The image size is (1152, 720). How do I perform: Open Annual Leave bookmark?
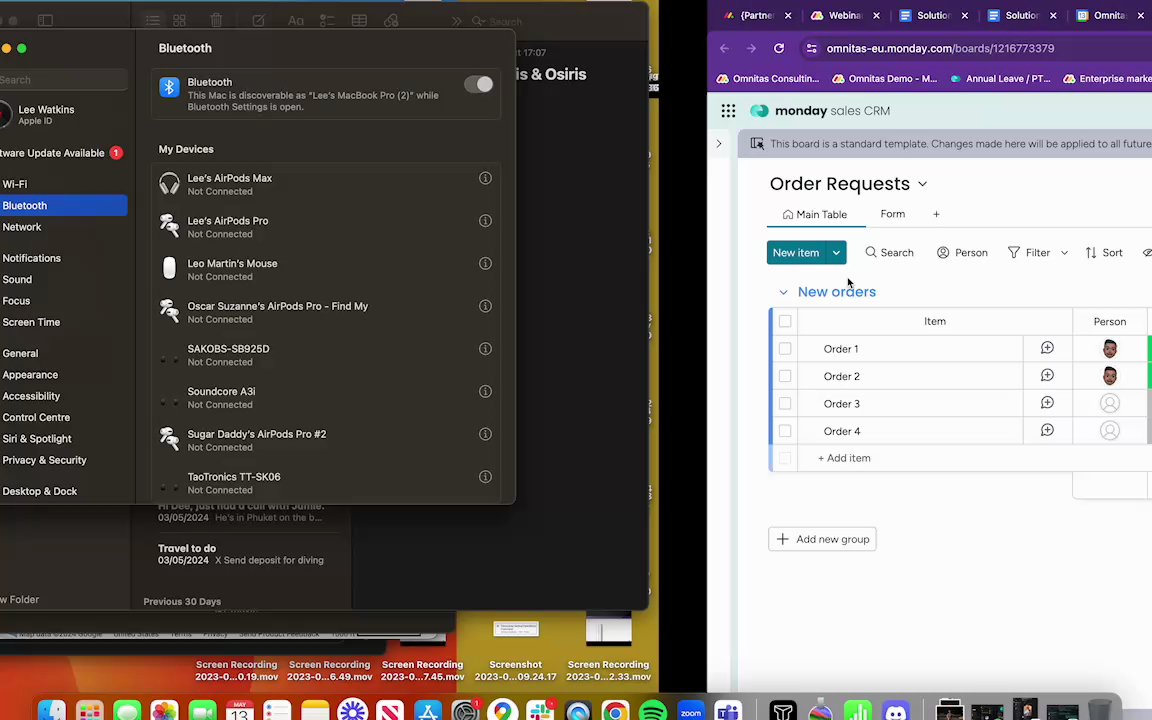[x=1001, y=79]
